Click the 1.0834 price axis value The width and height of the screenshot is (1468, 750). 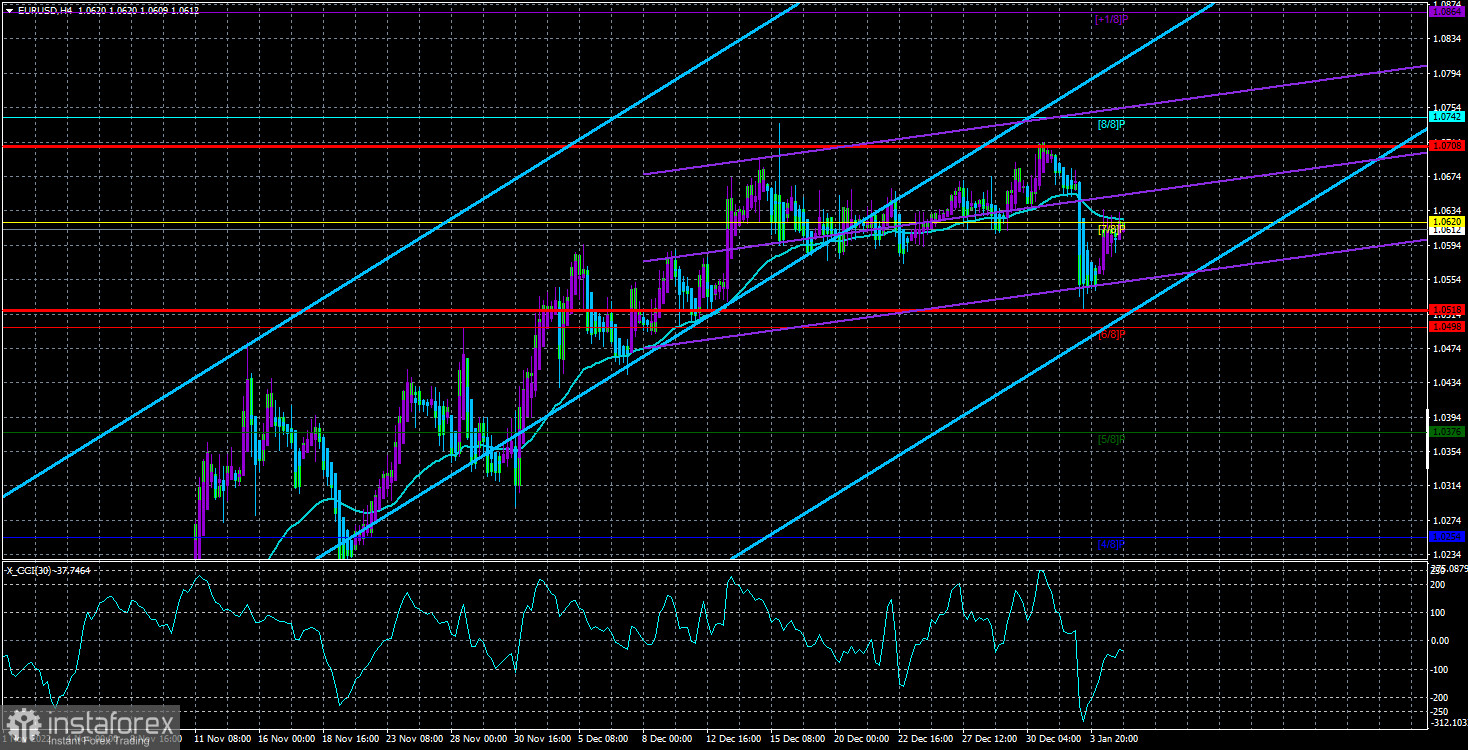pos(1447,39)
